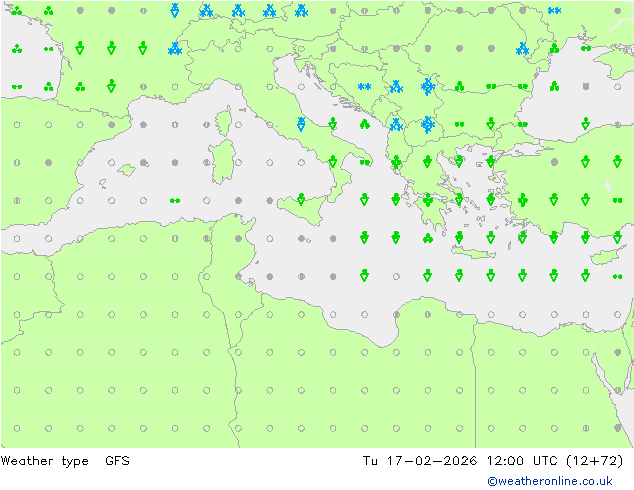Click the lone green drizzle symbol south of the Balearics
The width and height of the screenshot is (634, 490).
tap(175, 201)
